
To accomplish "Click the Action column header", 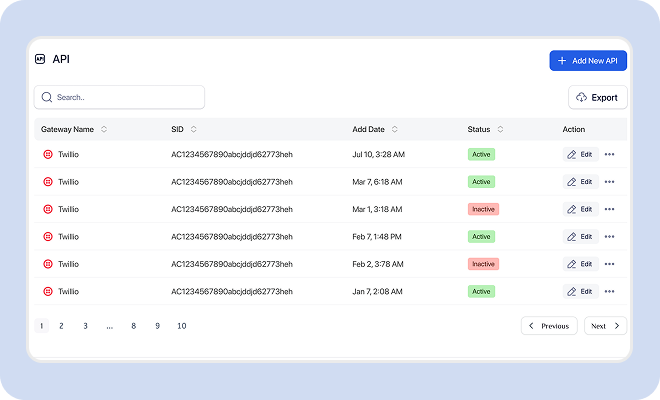I will tap(574, 129).
